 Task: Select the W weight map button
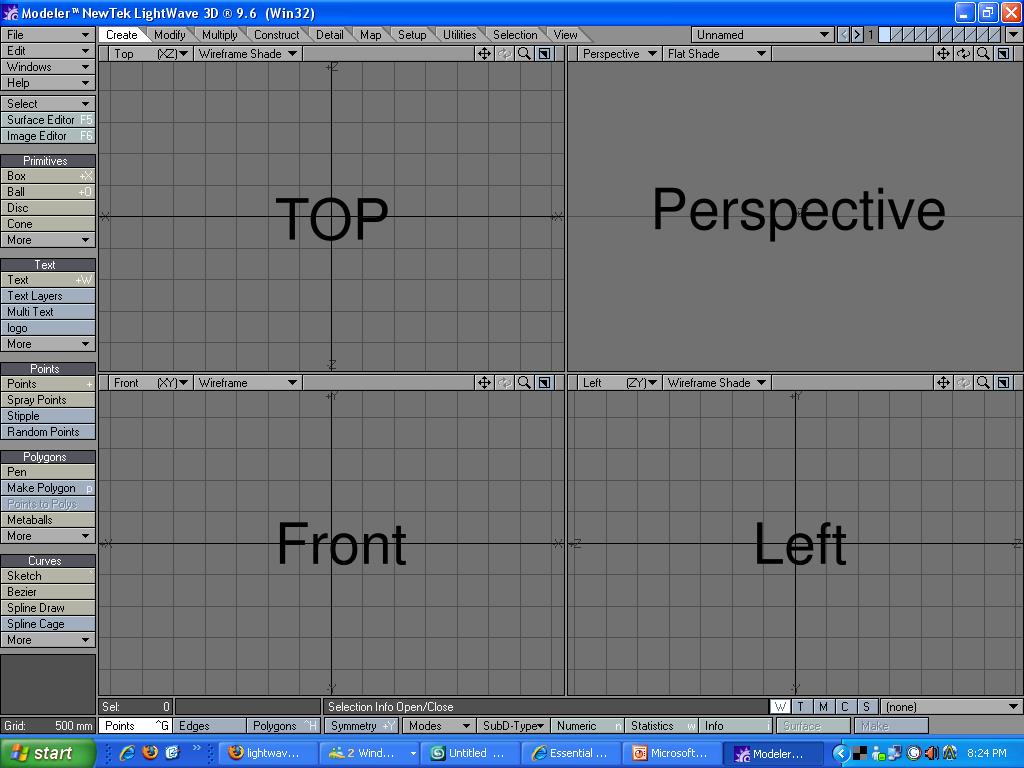click(x=780, y=707)
